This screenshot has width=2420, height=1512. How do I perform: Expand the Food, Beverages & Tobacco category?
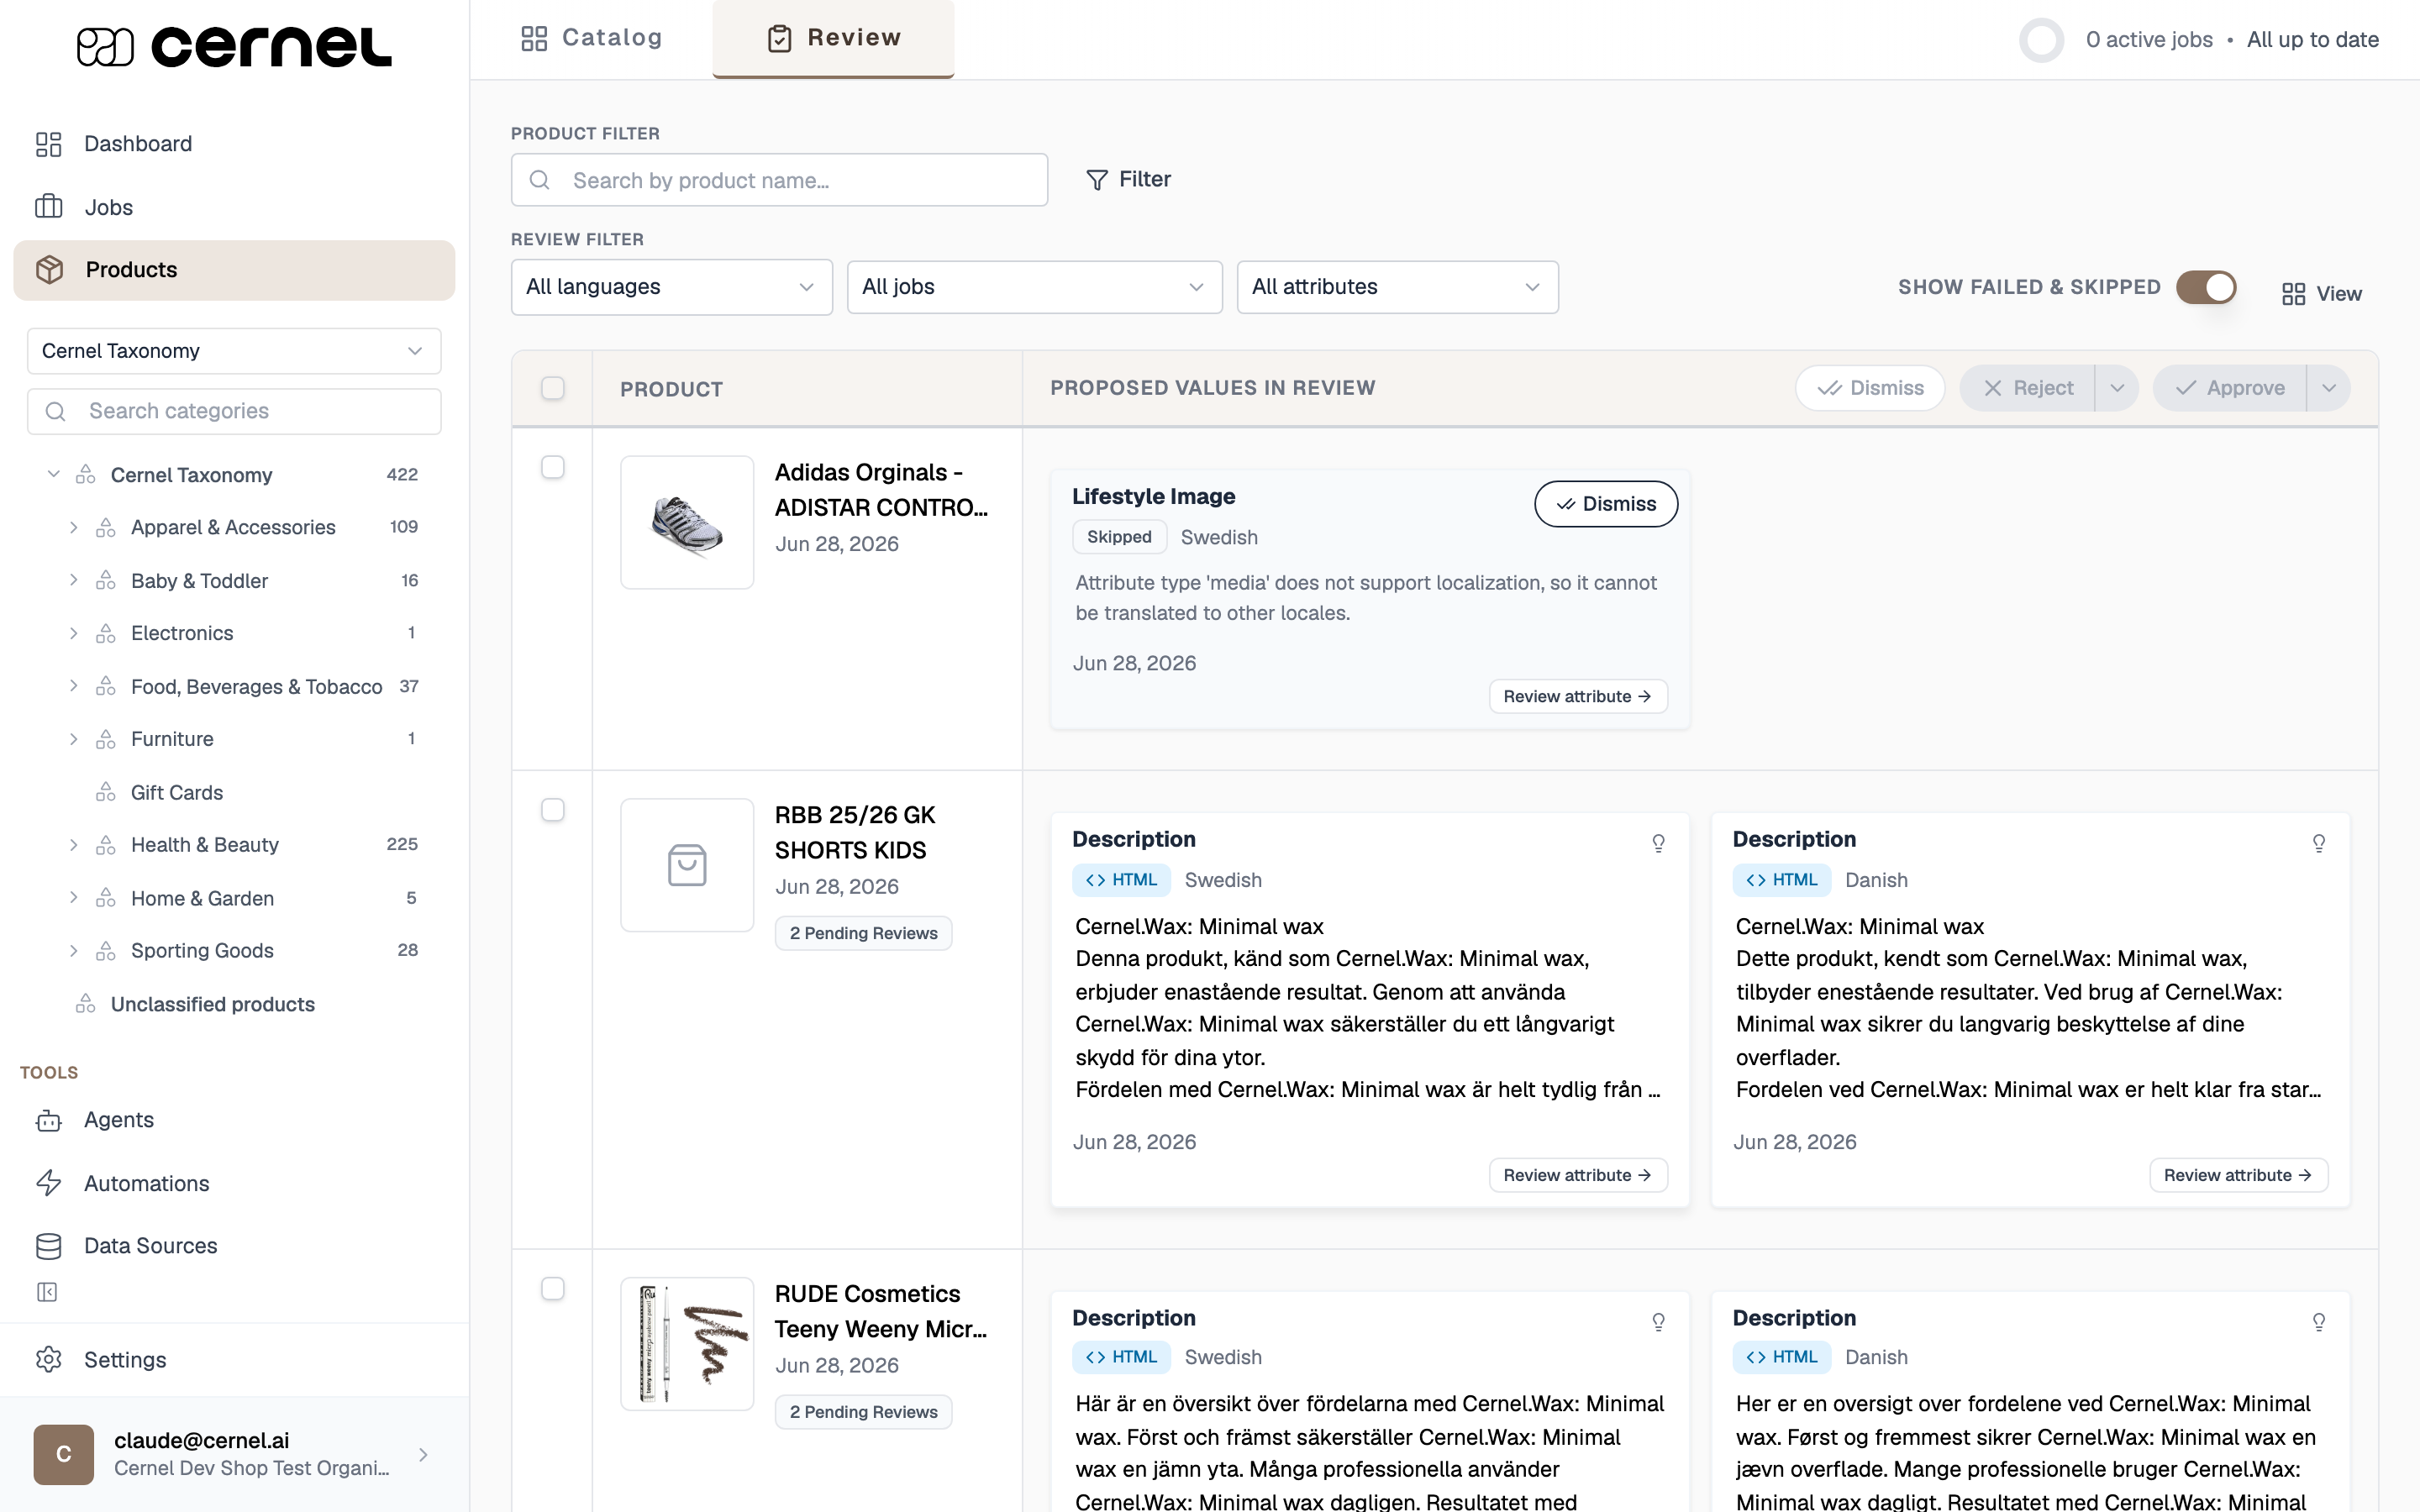[73, 686]
